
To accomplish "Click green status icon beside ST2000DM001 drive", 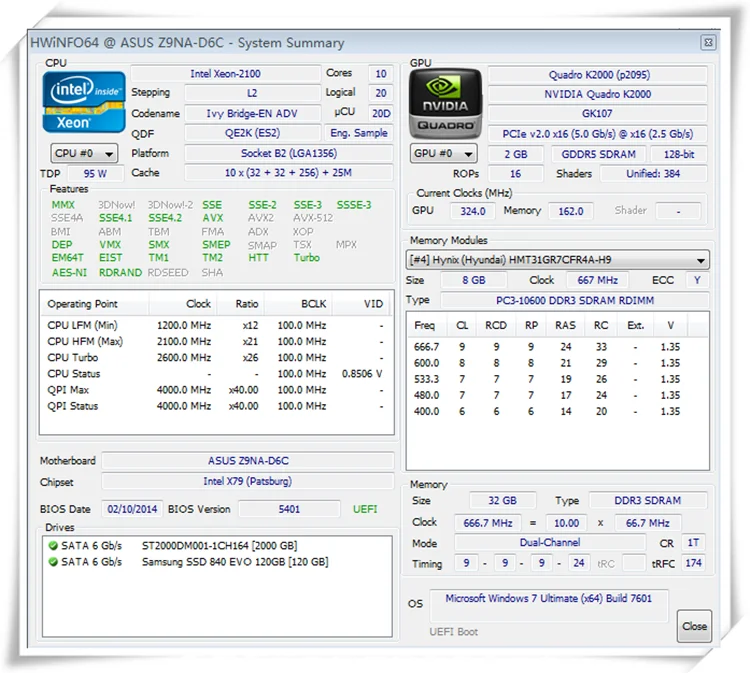I will (53, 545).
